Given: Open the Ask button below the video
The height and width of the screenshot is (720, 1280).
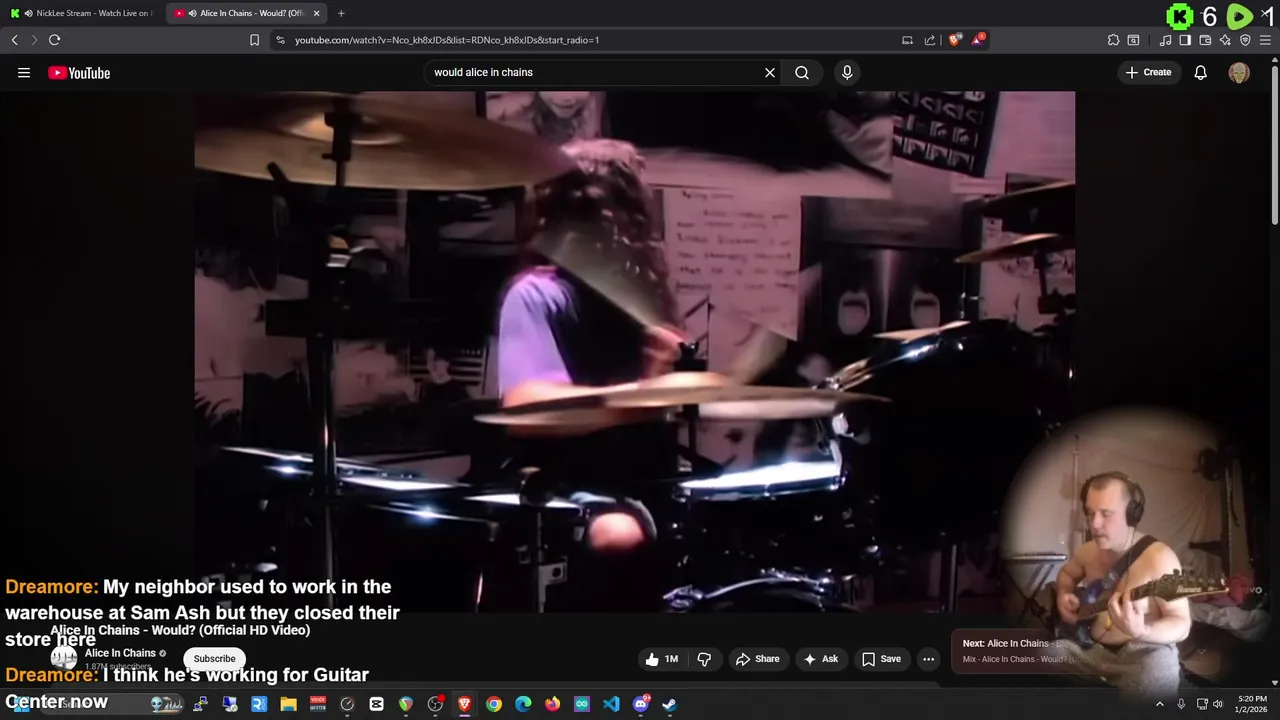Looking at the screenshot, I should coord(820,659).
